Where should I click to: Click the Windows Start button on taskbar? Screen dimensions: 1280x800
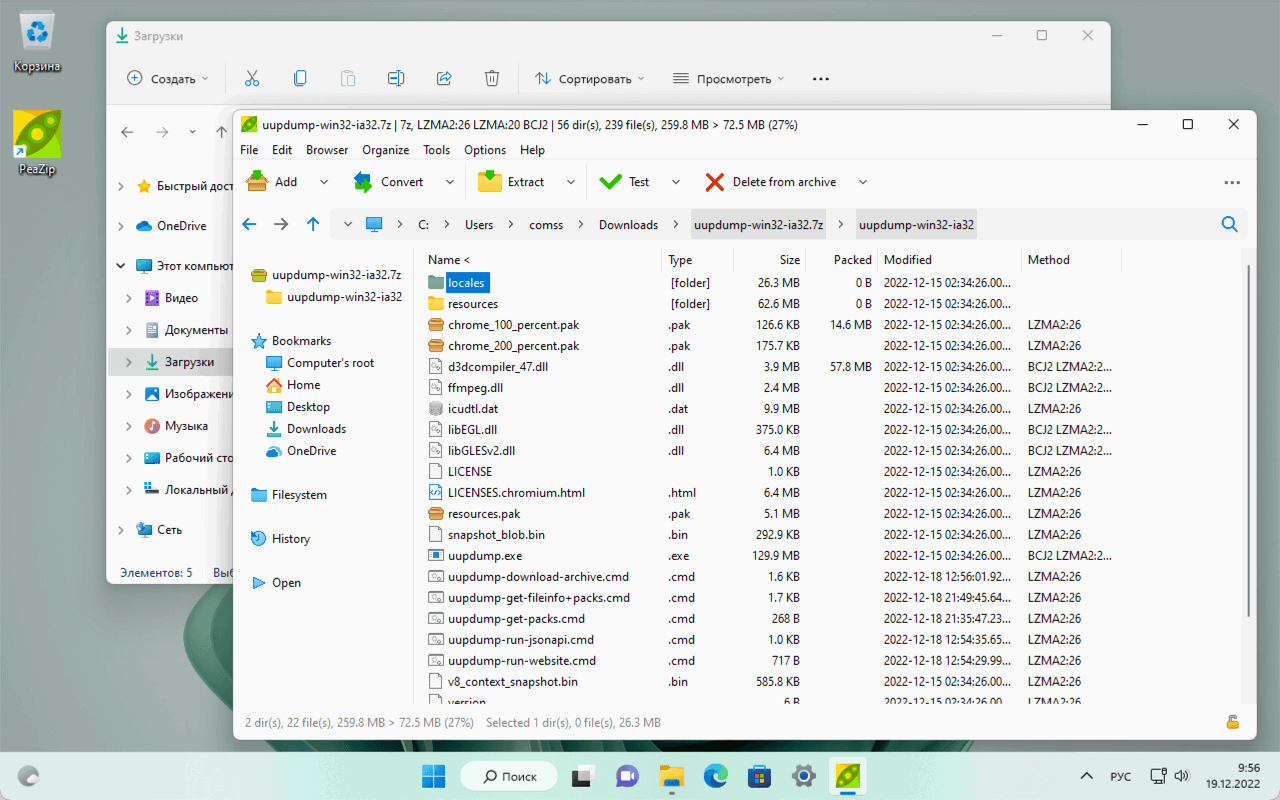(434, 776)
